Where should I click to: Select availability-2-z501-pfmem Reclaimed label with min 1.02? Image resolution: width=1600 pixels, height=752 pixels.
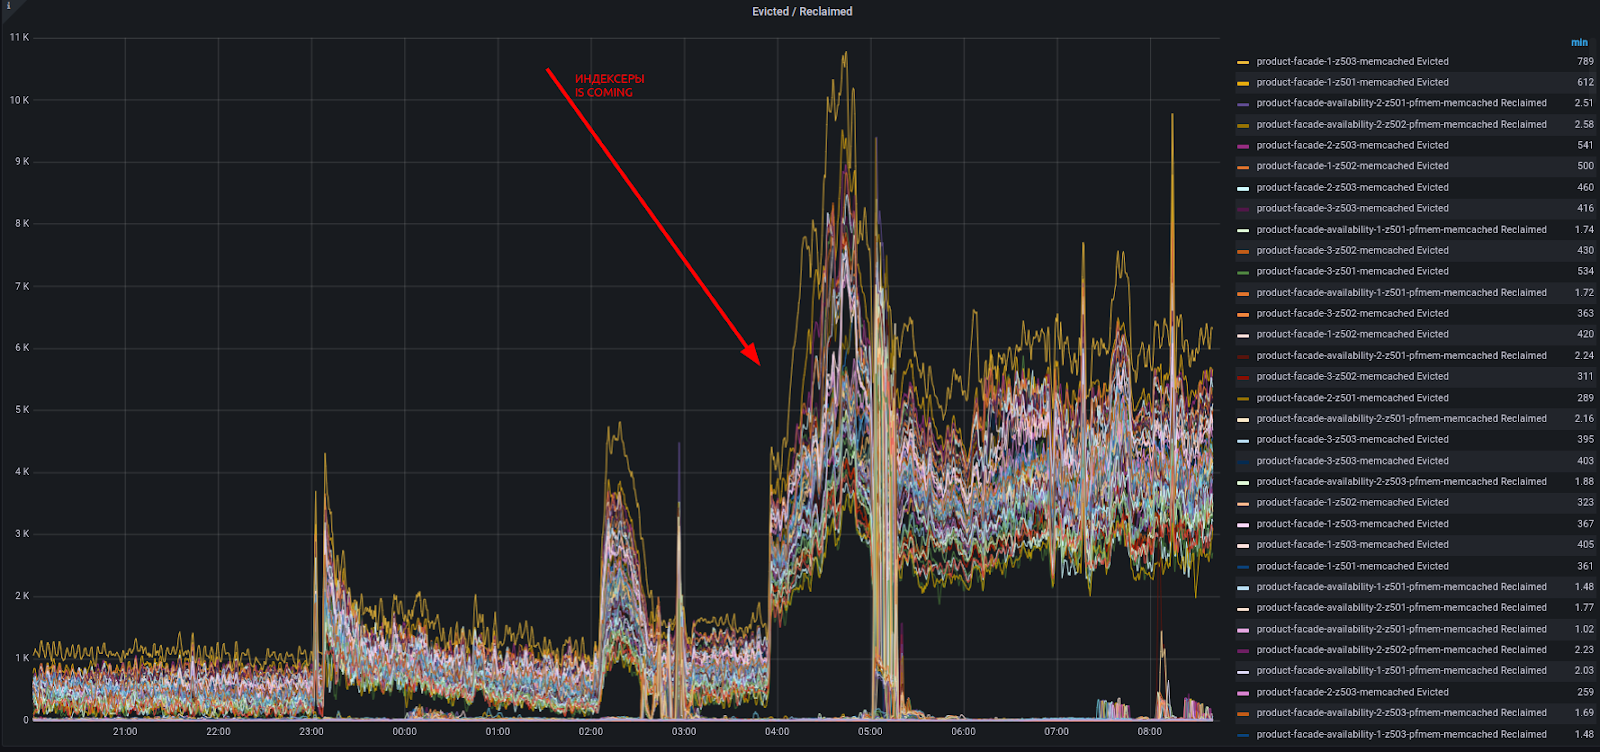pyautogui.click(x=1402, y=629)
